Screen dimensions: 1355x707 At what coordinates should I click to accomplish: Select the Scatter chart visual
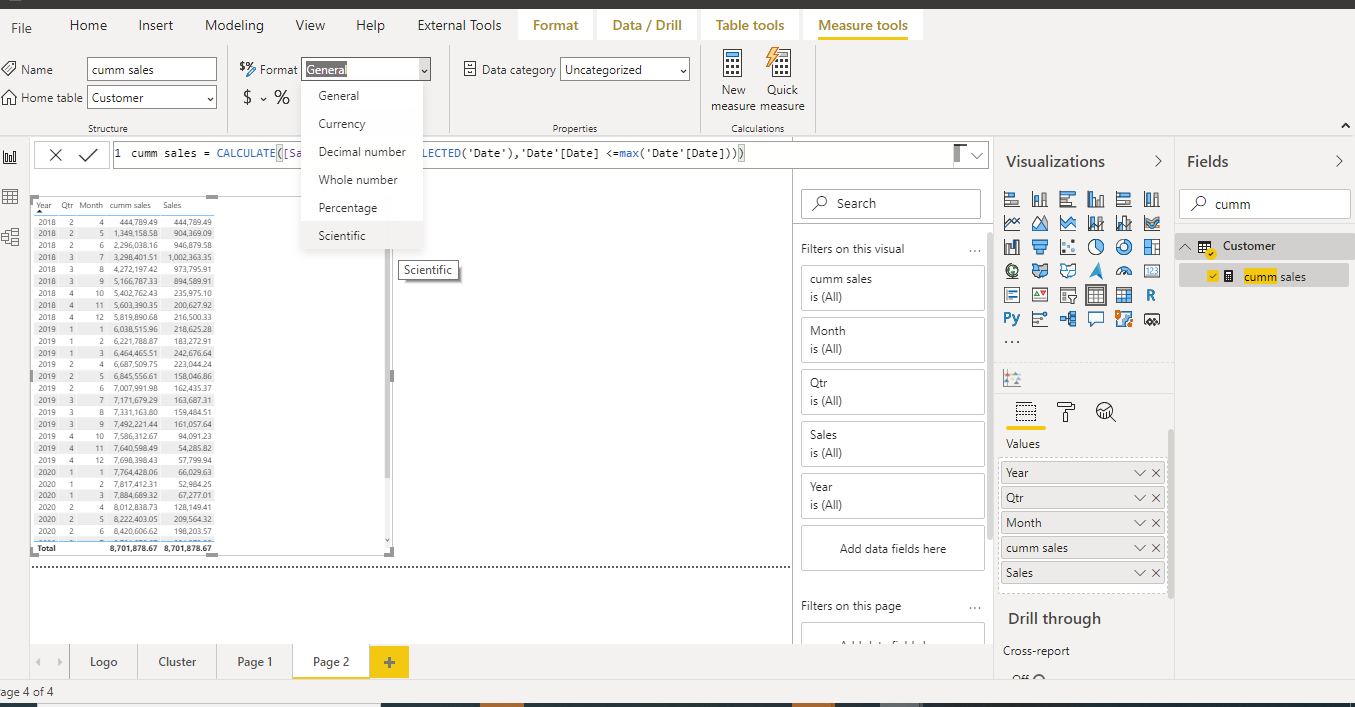[1068, 247]
